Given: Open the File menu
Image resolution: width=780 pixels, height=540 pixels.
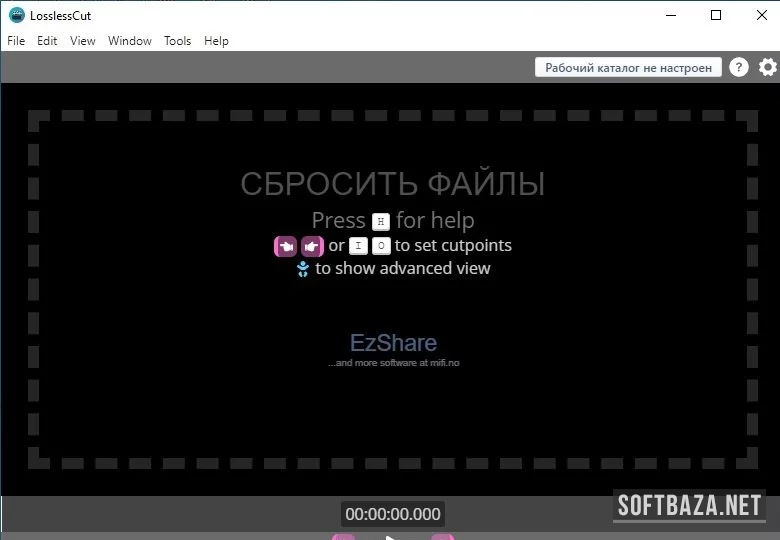Looking at the screenshot, I should (x=16, y=41).
